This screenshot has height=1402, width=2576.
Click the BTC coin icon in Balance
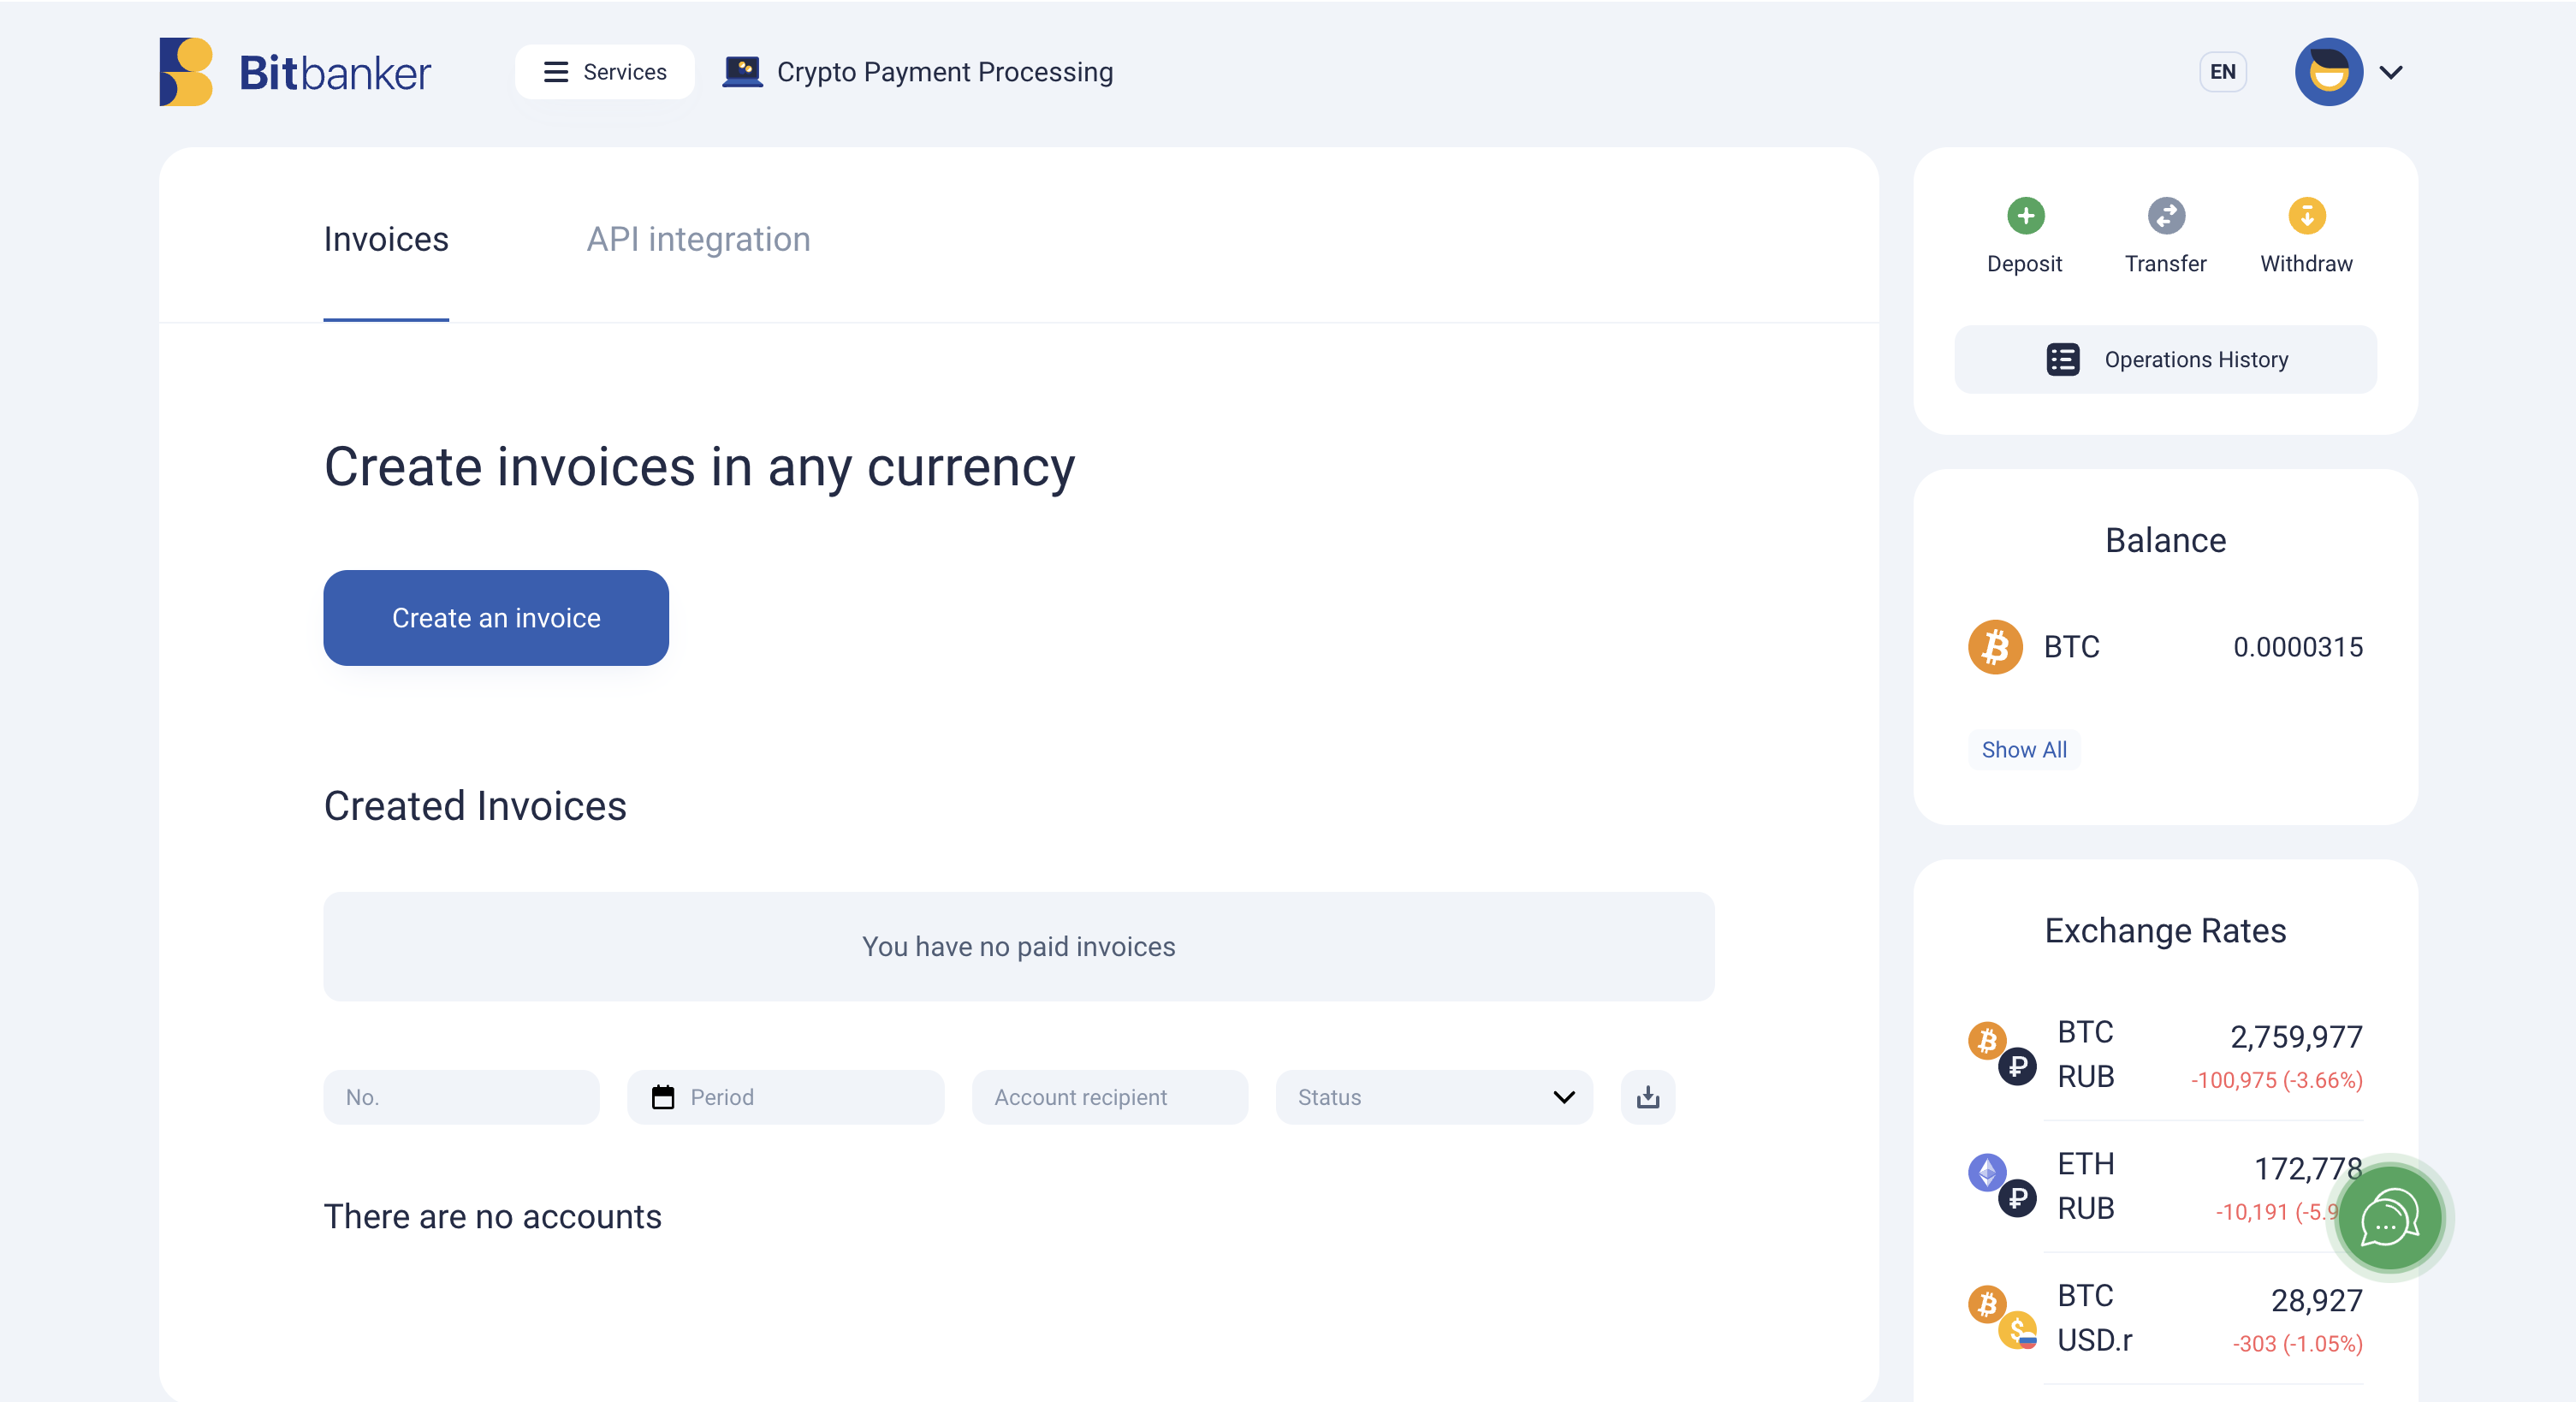coord(1995,647)
